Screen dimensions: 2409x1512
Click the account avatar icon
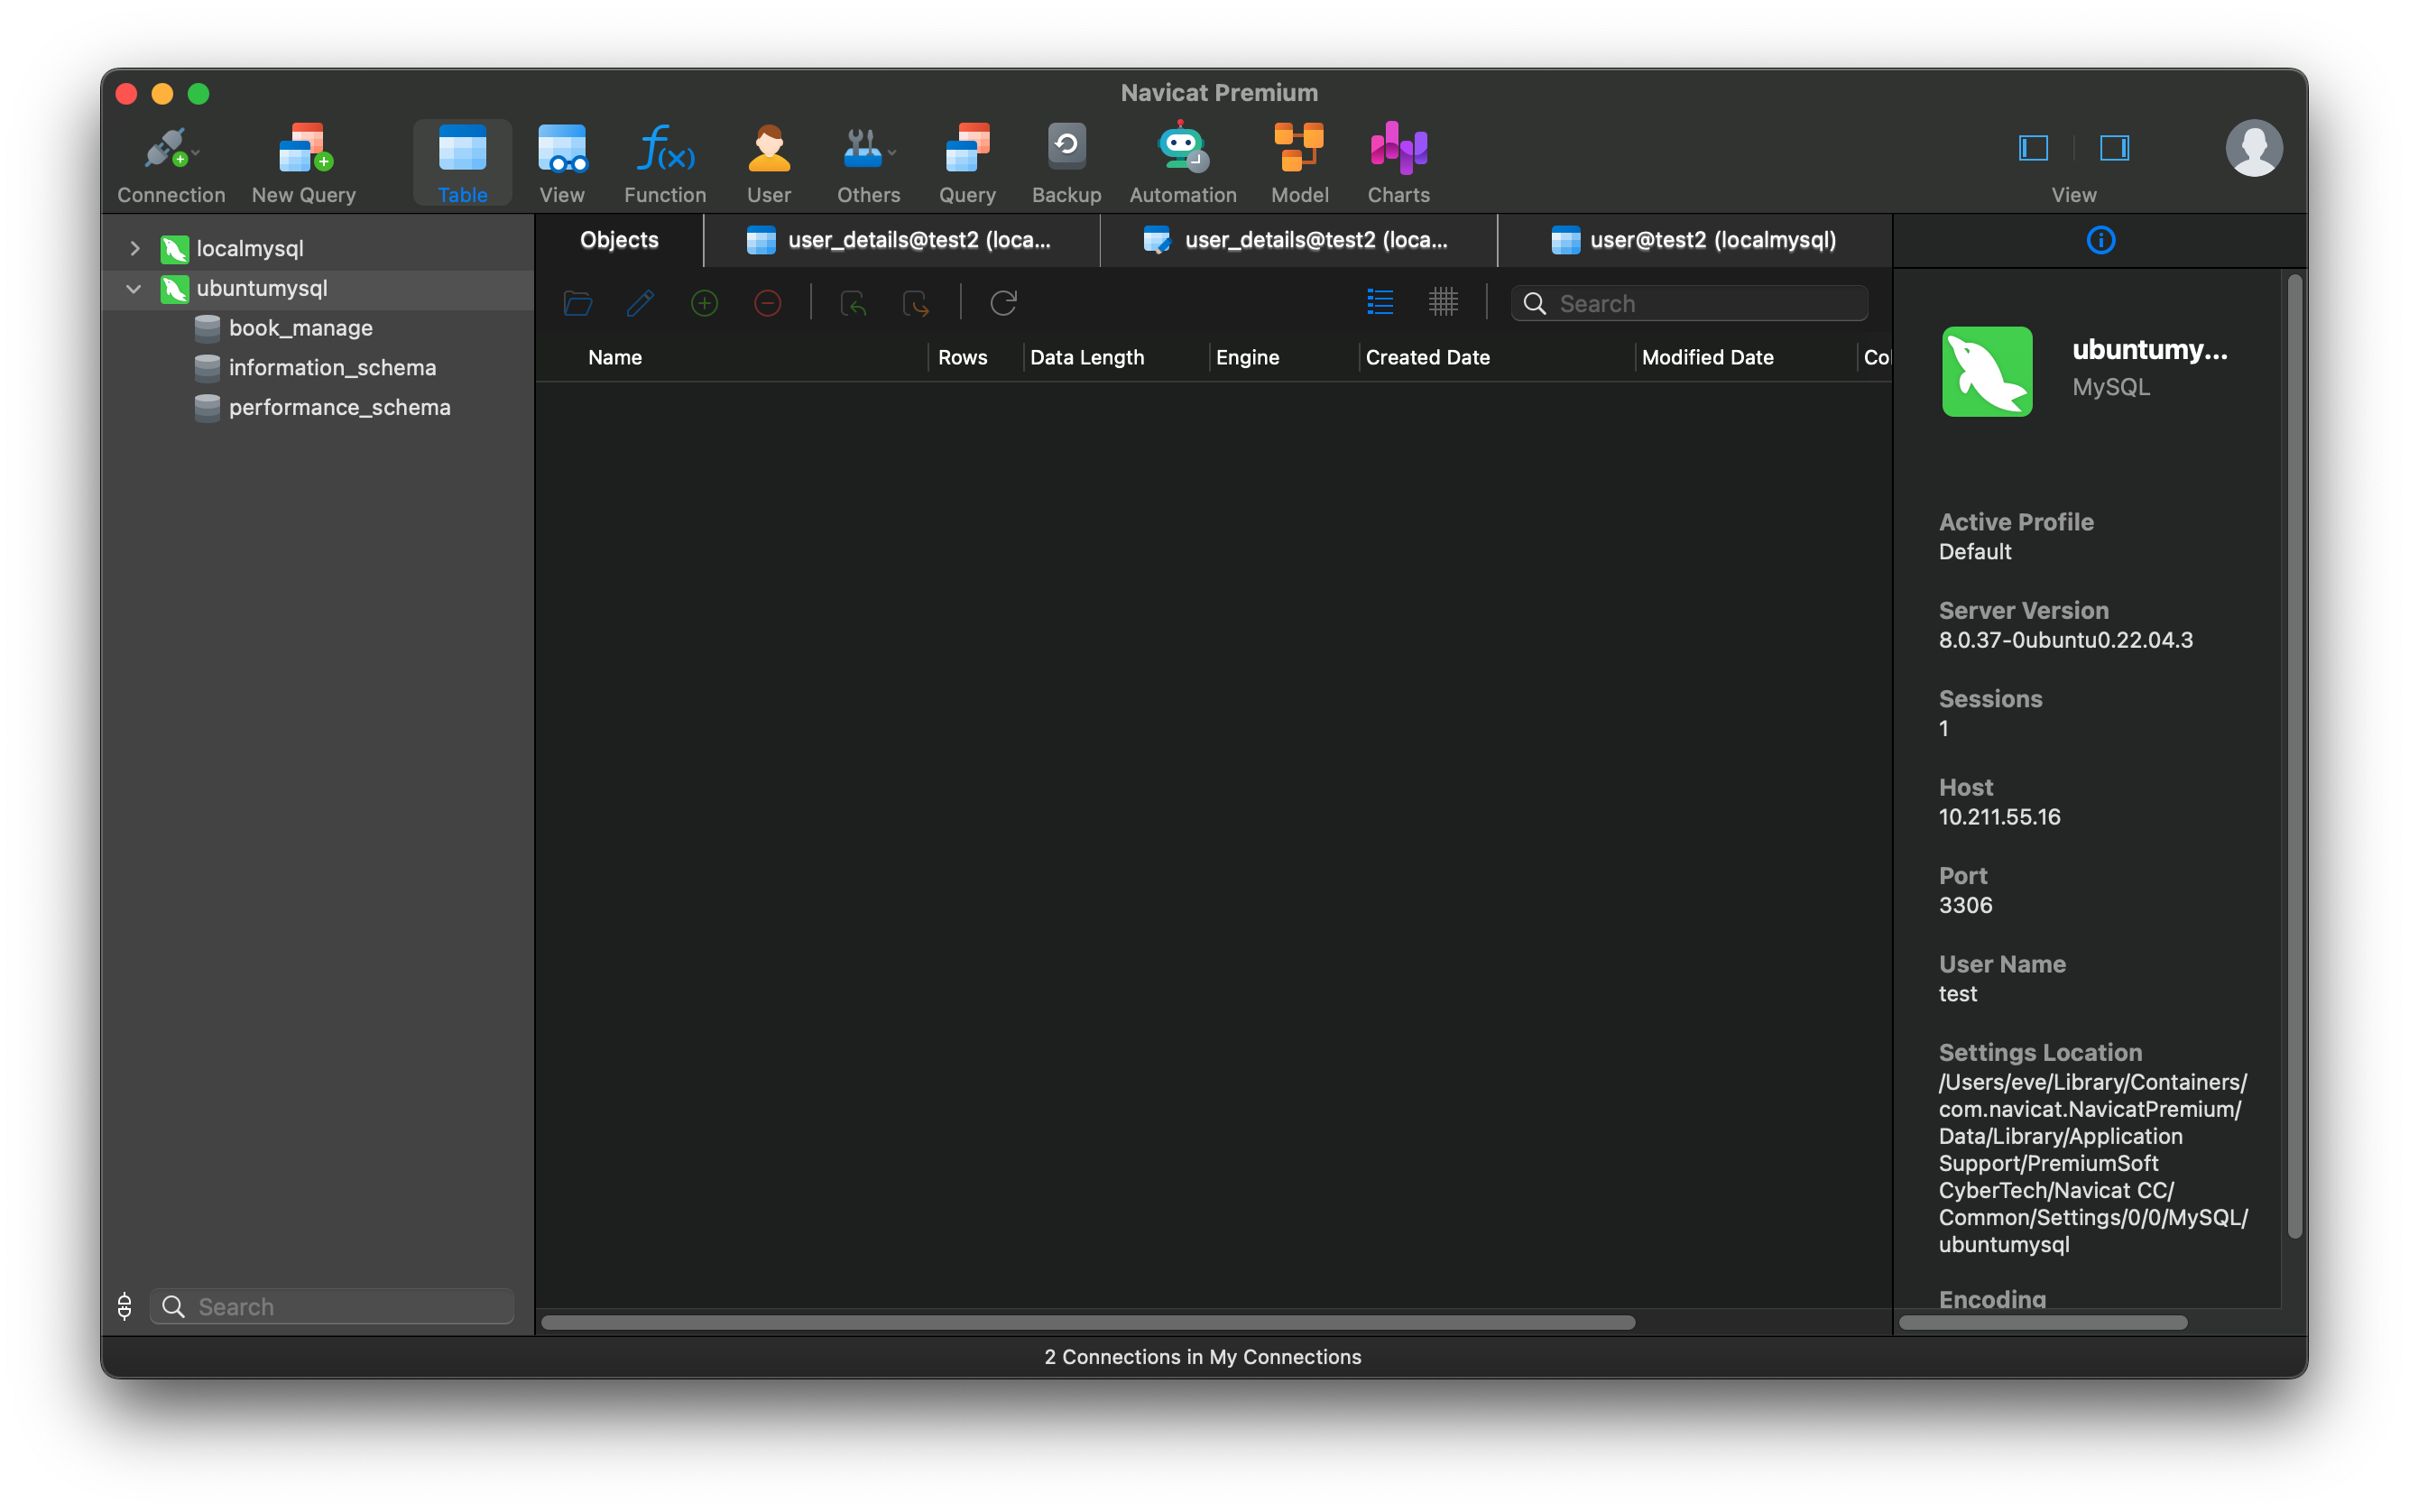coord(2253,148)
